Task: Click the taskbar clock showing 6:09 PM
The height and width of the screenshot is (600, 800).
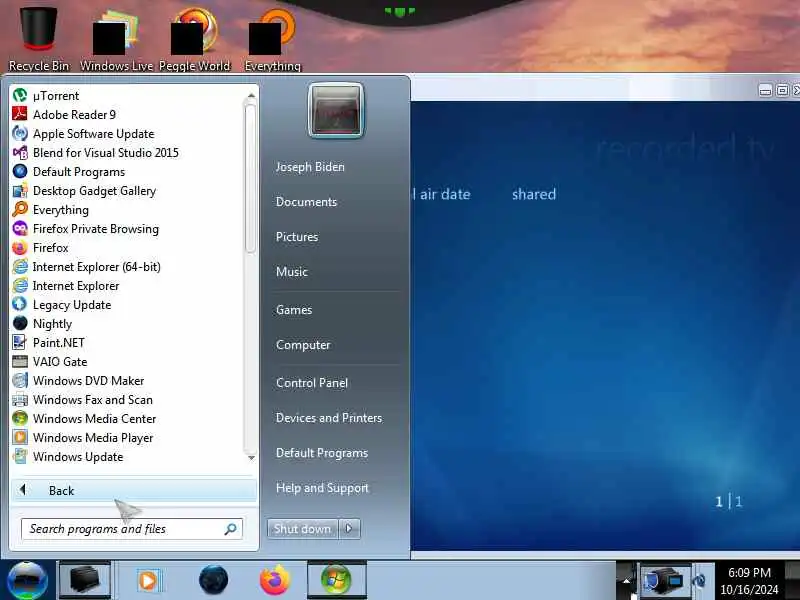Action: (x=749, y=581)
